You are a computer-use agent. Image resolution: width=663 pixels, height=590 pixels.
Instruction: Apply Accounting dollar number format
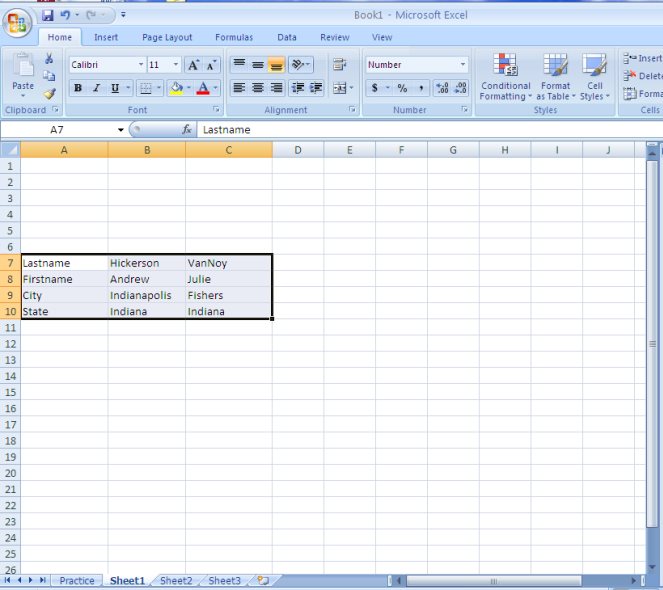375,88
